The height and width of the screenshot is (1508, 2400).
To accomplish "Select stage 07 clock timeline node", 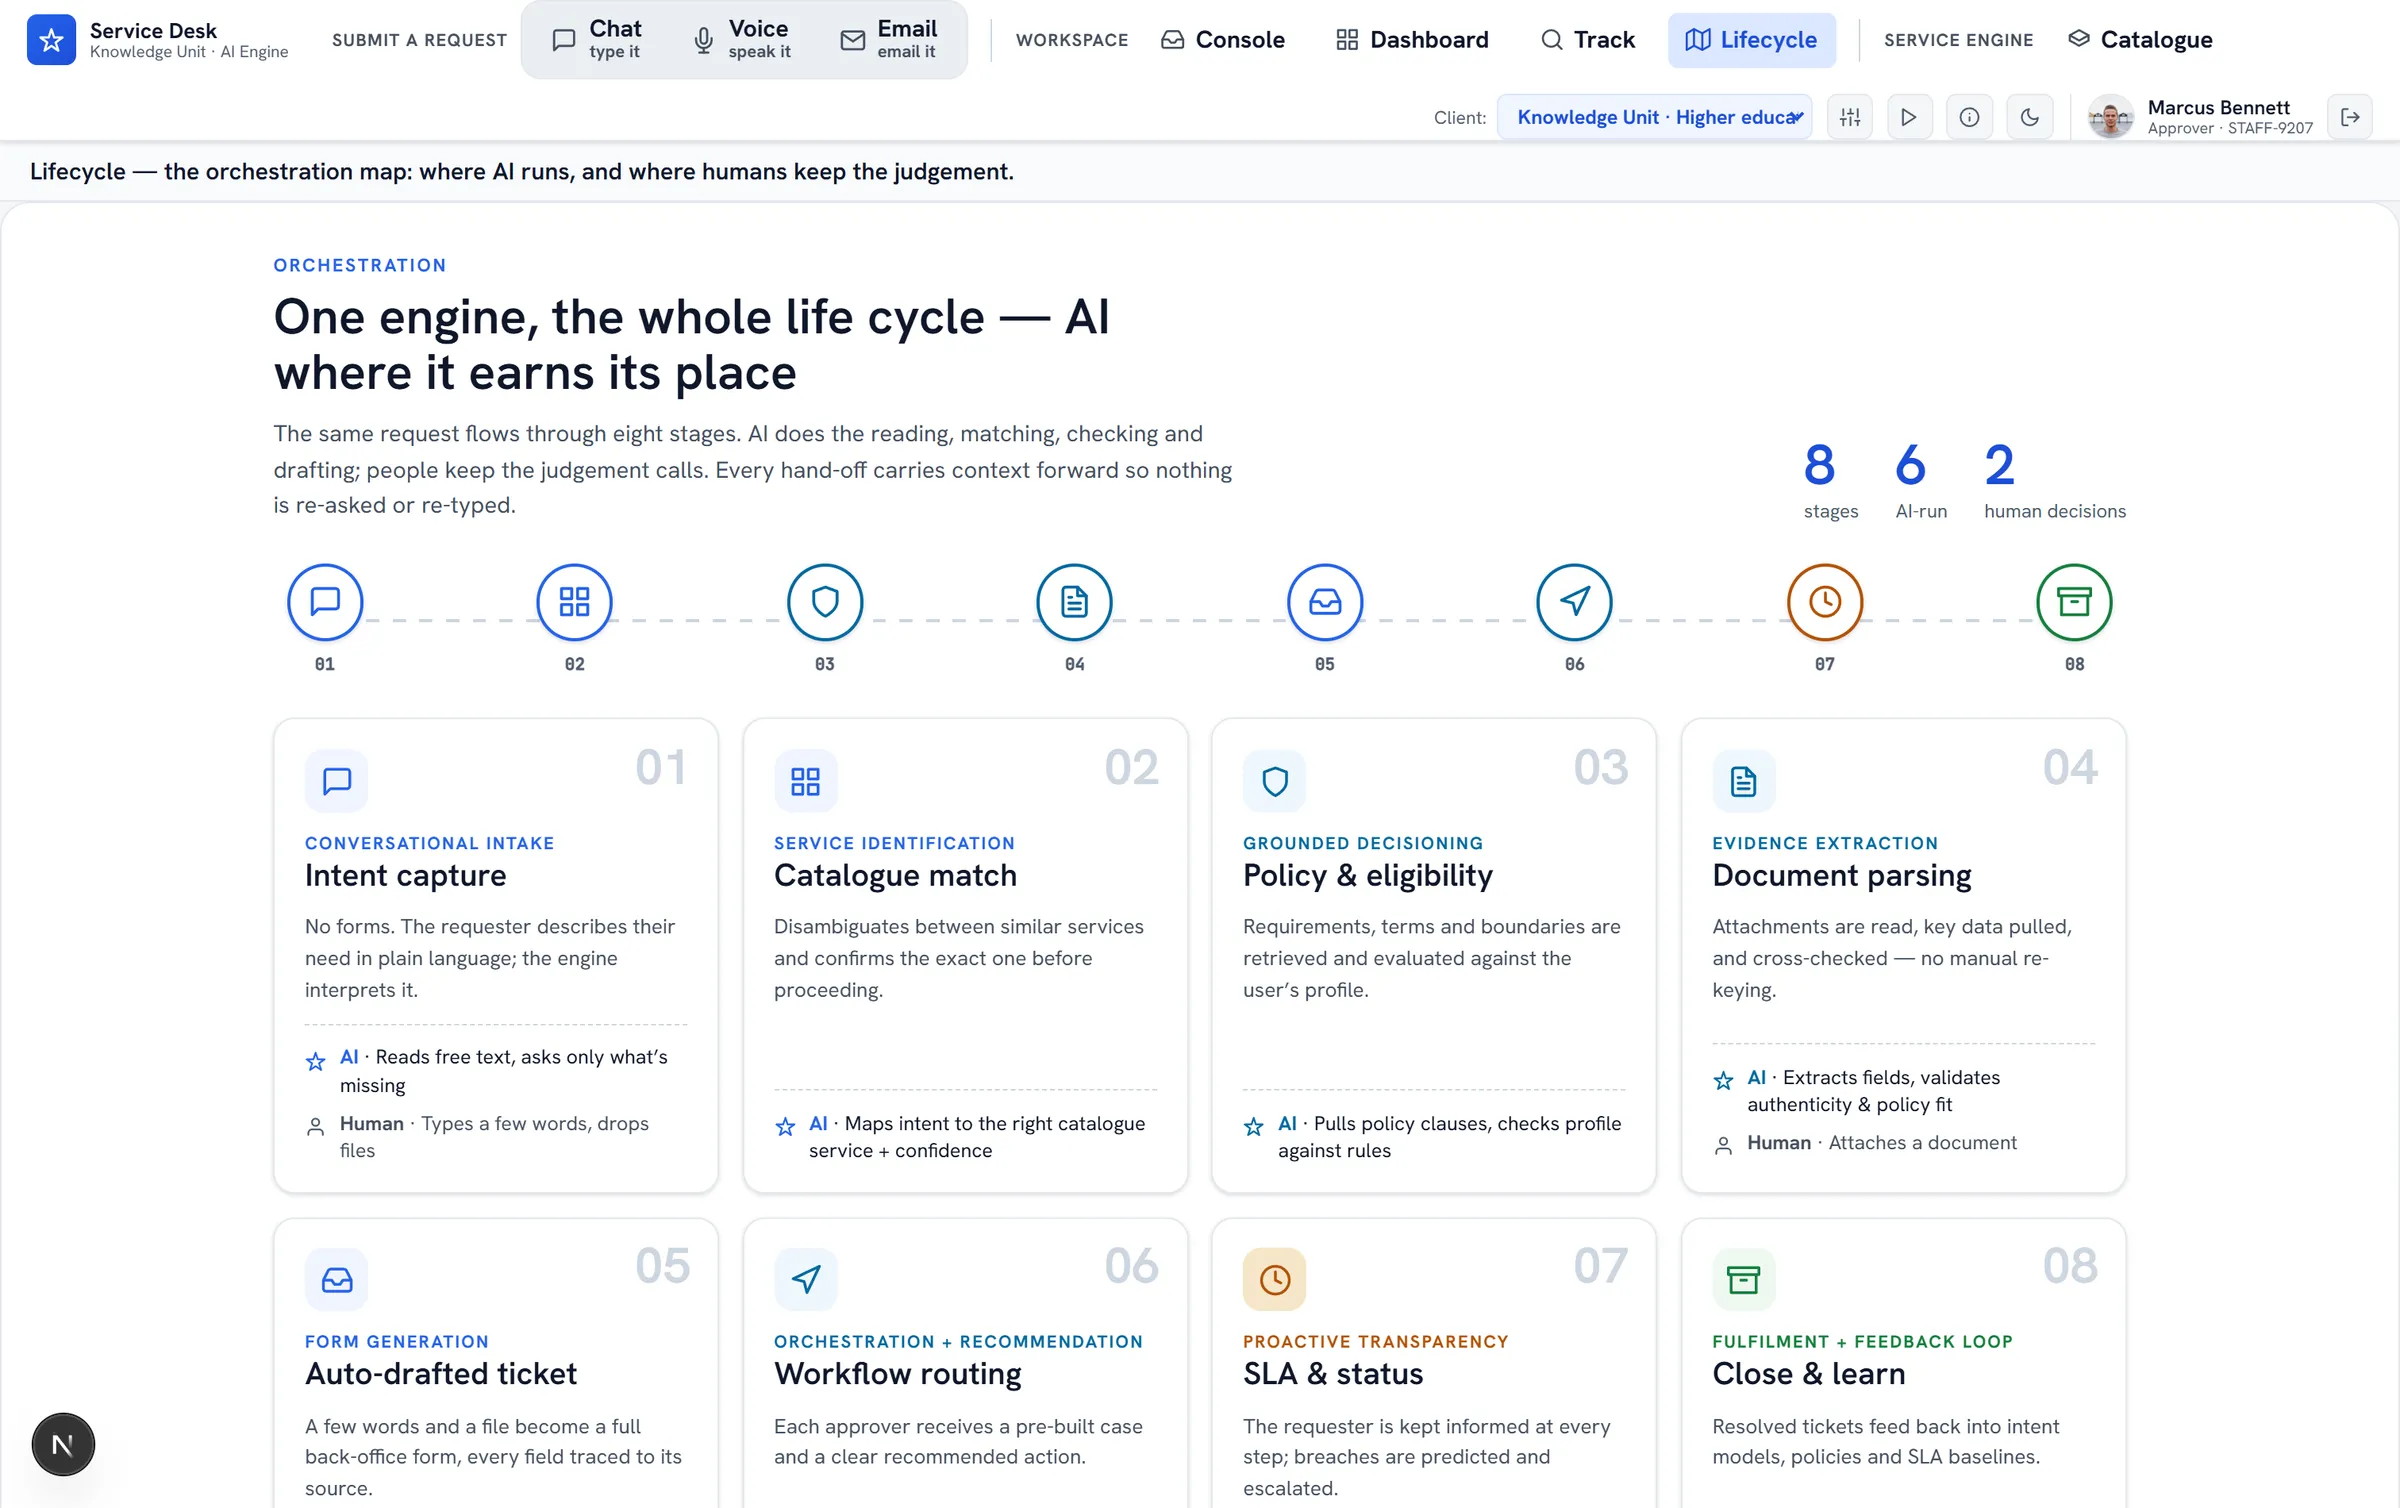I will point(1825,602).
